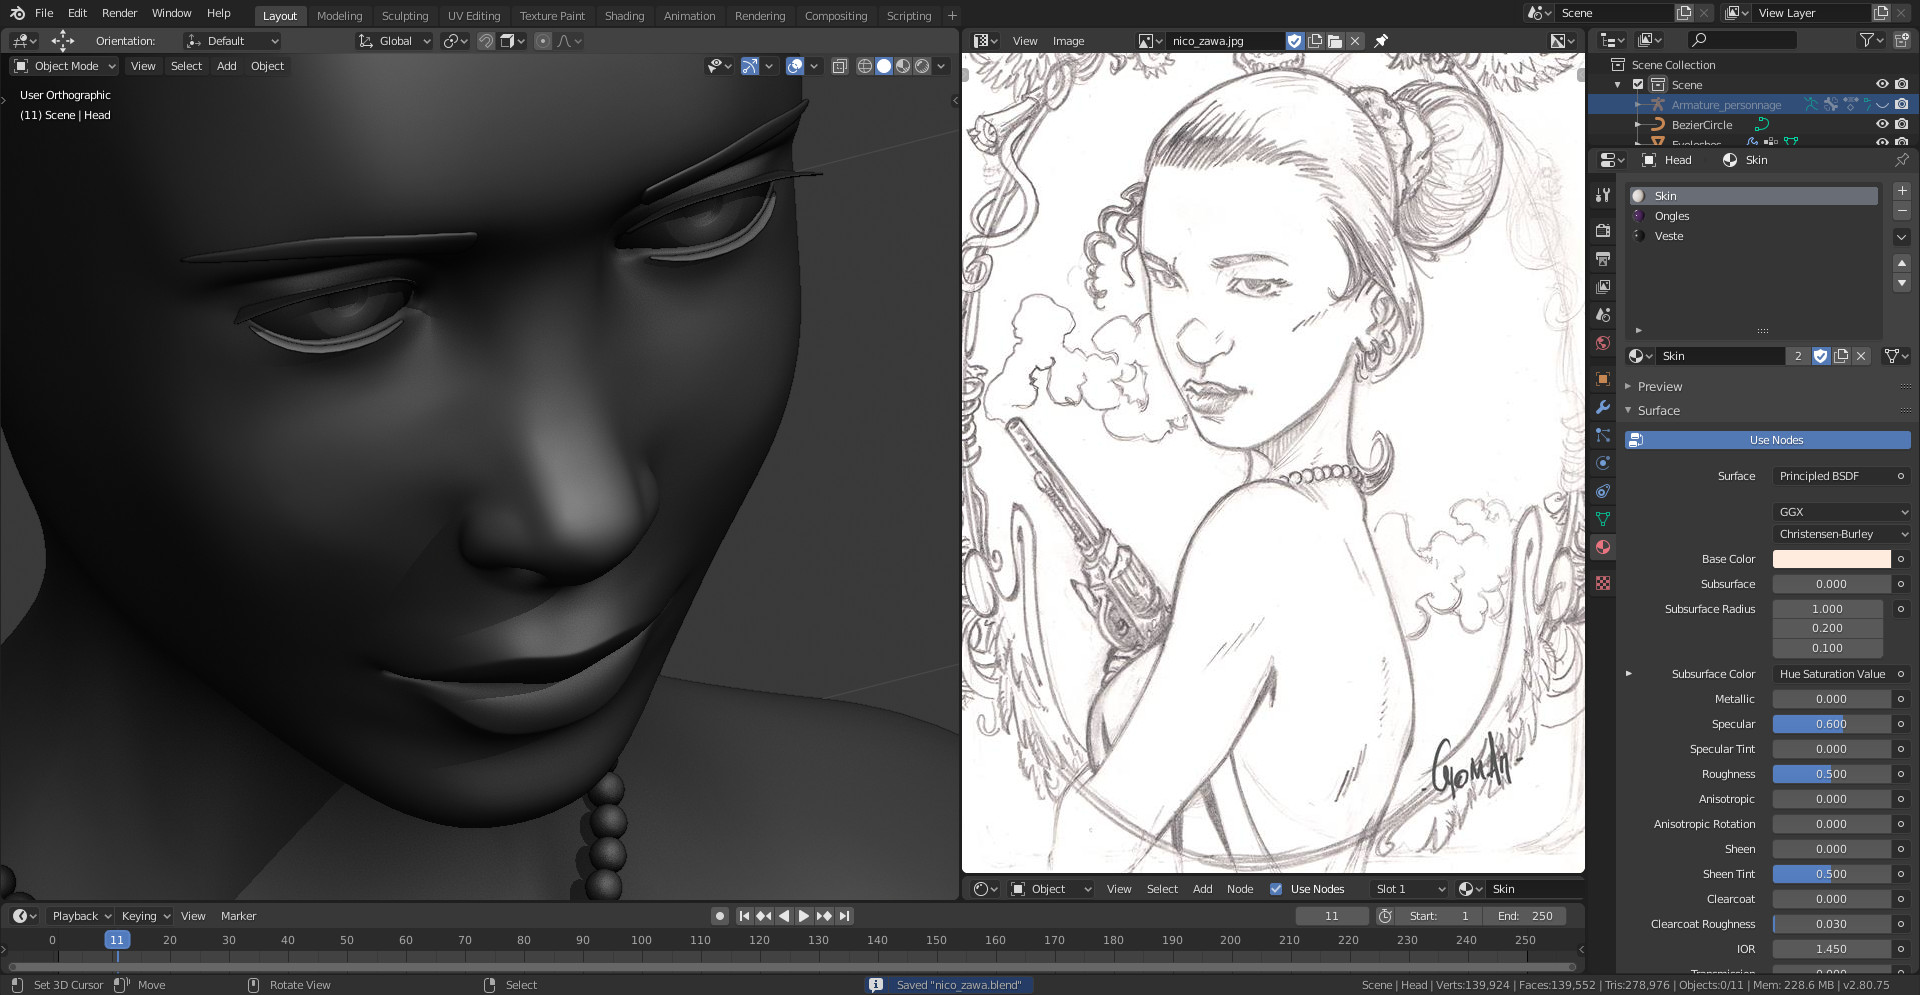Open the Render menu
Screen dimensions: 1920x995
point(119,13)
